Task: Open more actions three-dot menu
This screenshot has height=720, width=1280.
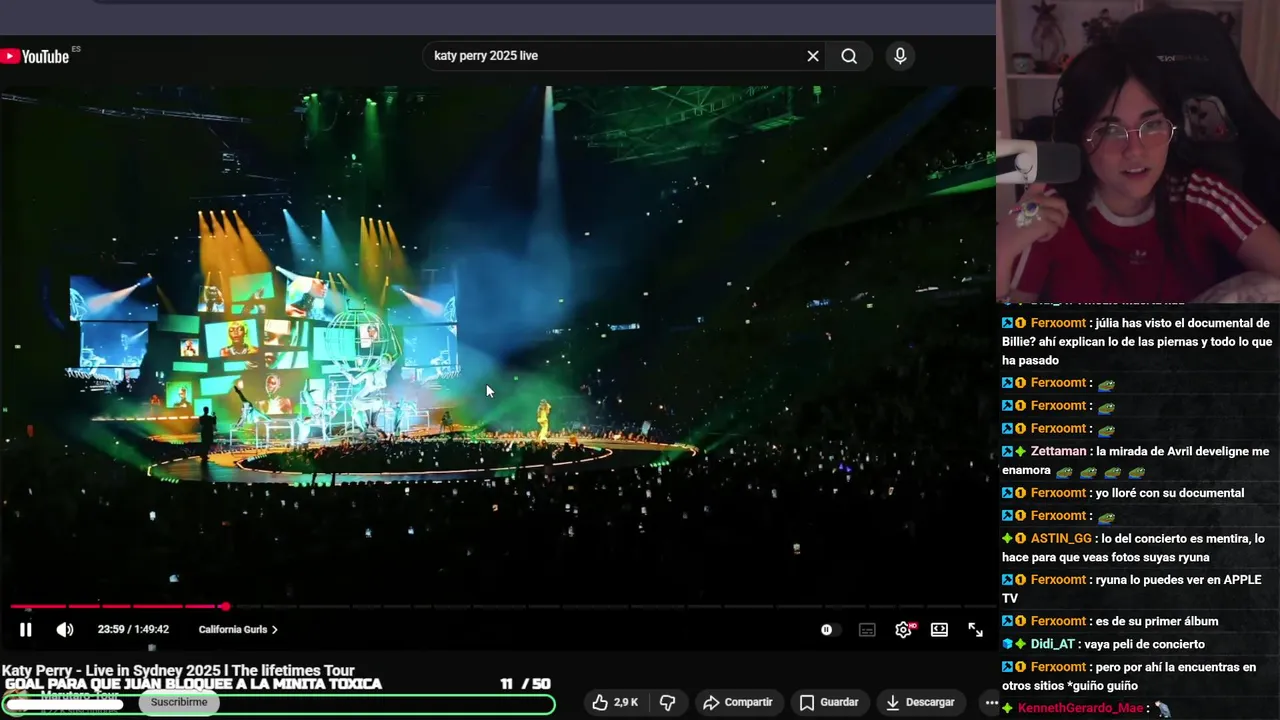Action: pos(990,702)
